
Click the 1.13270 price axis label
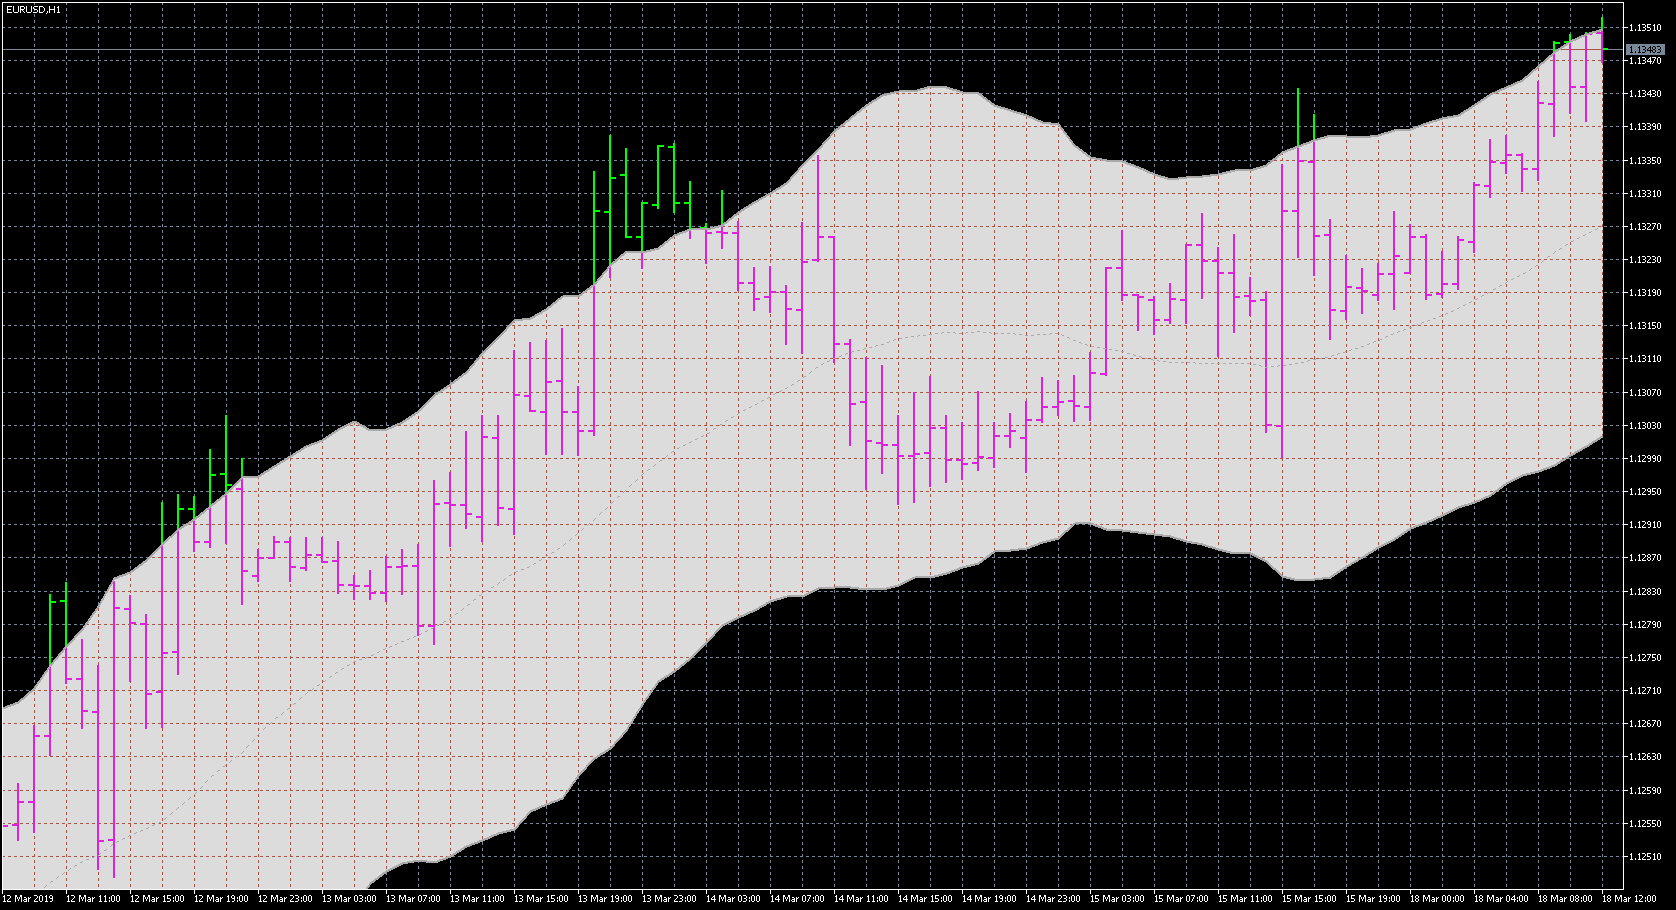(x=1645, y=226)
